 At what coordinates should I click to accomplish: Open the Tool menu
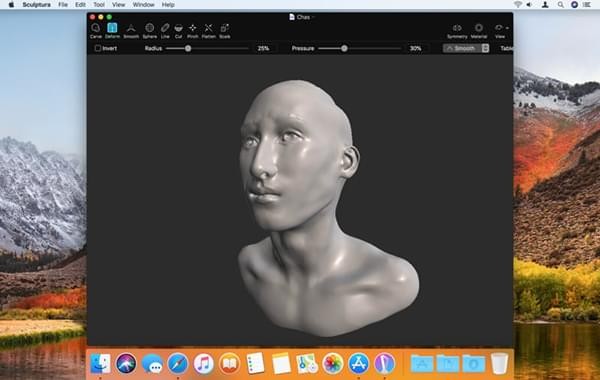pos(99,5)
